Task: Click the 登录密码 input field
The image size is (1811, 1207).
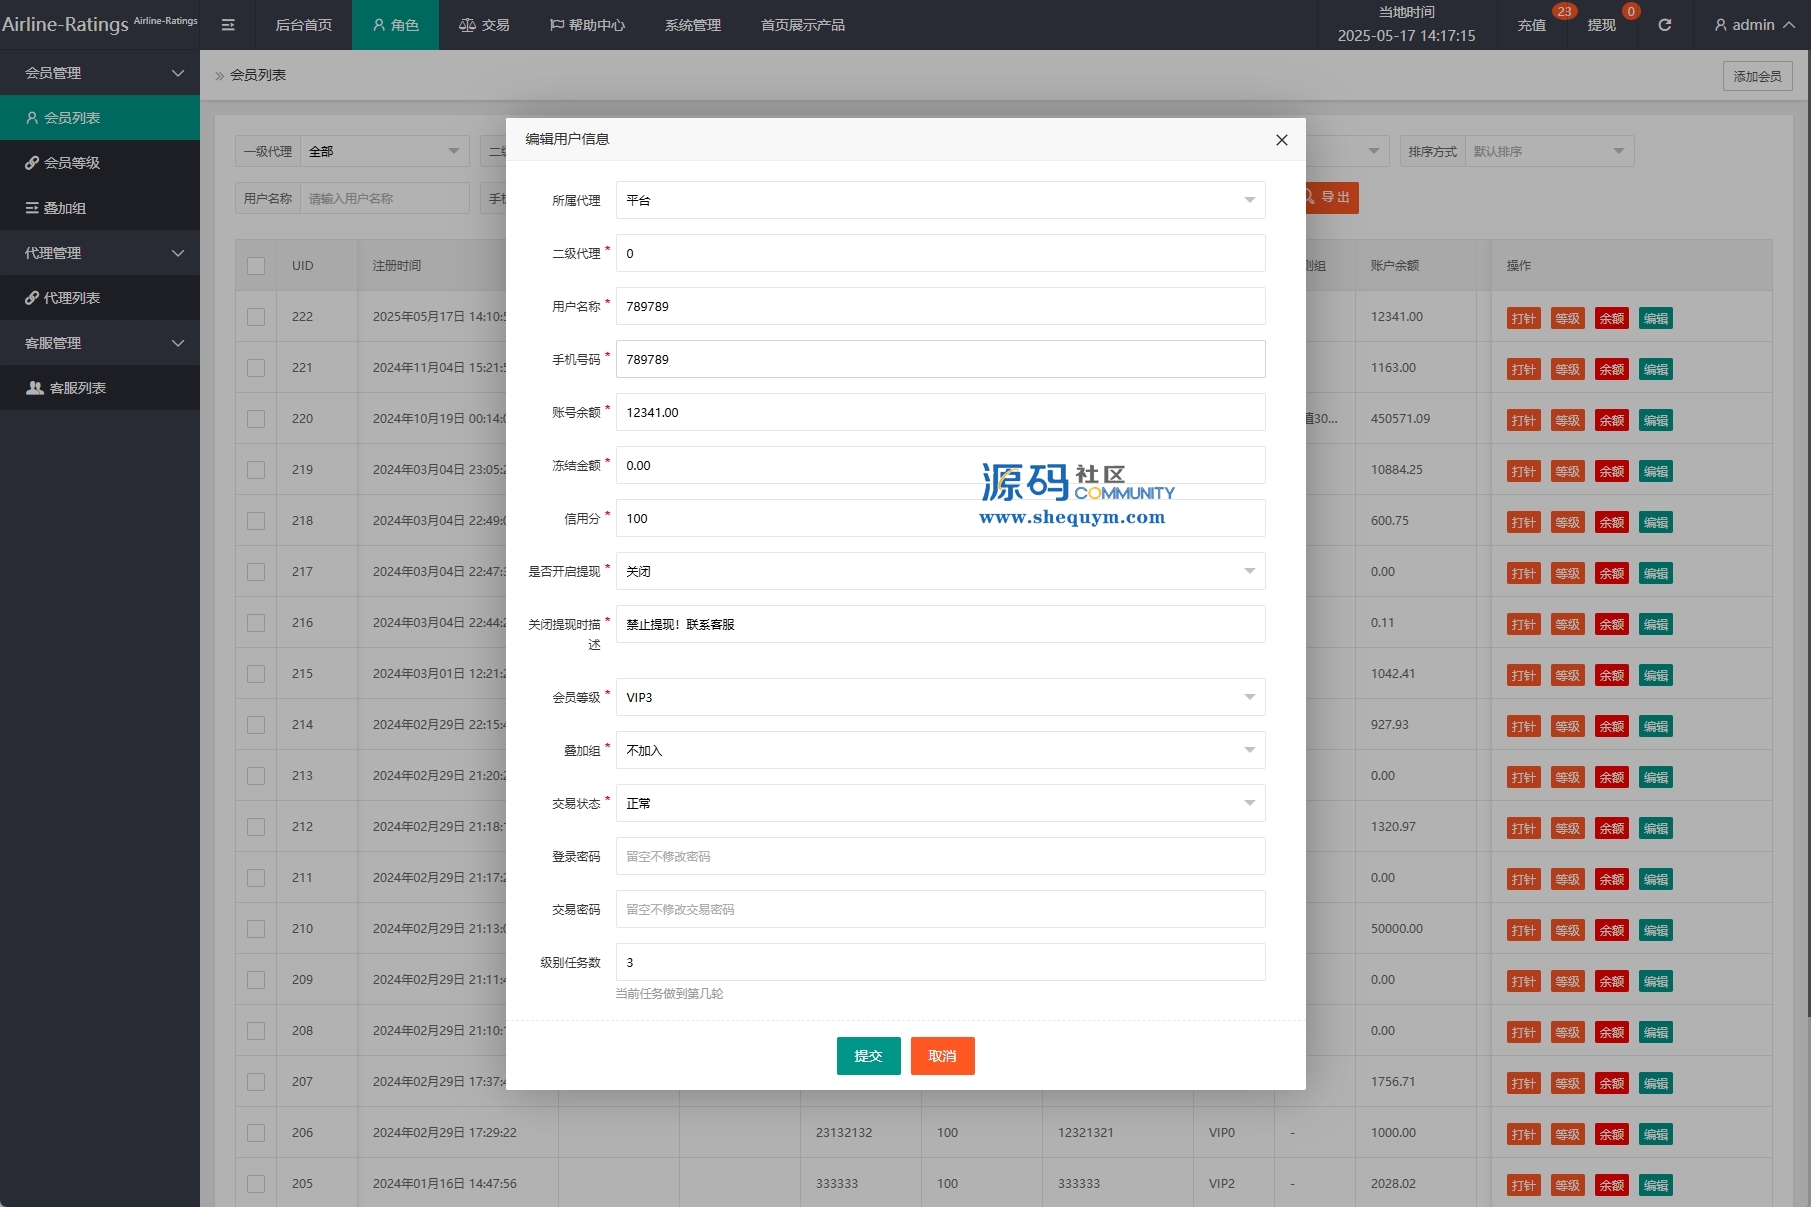Action: (939, 856)
